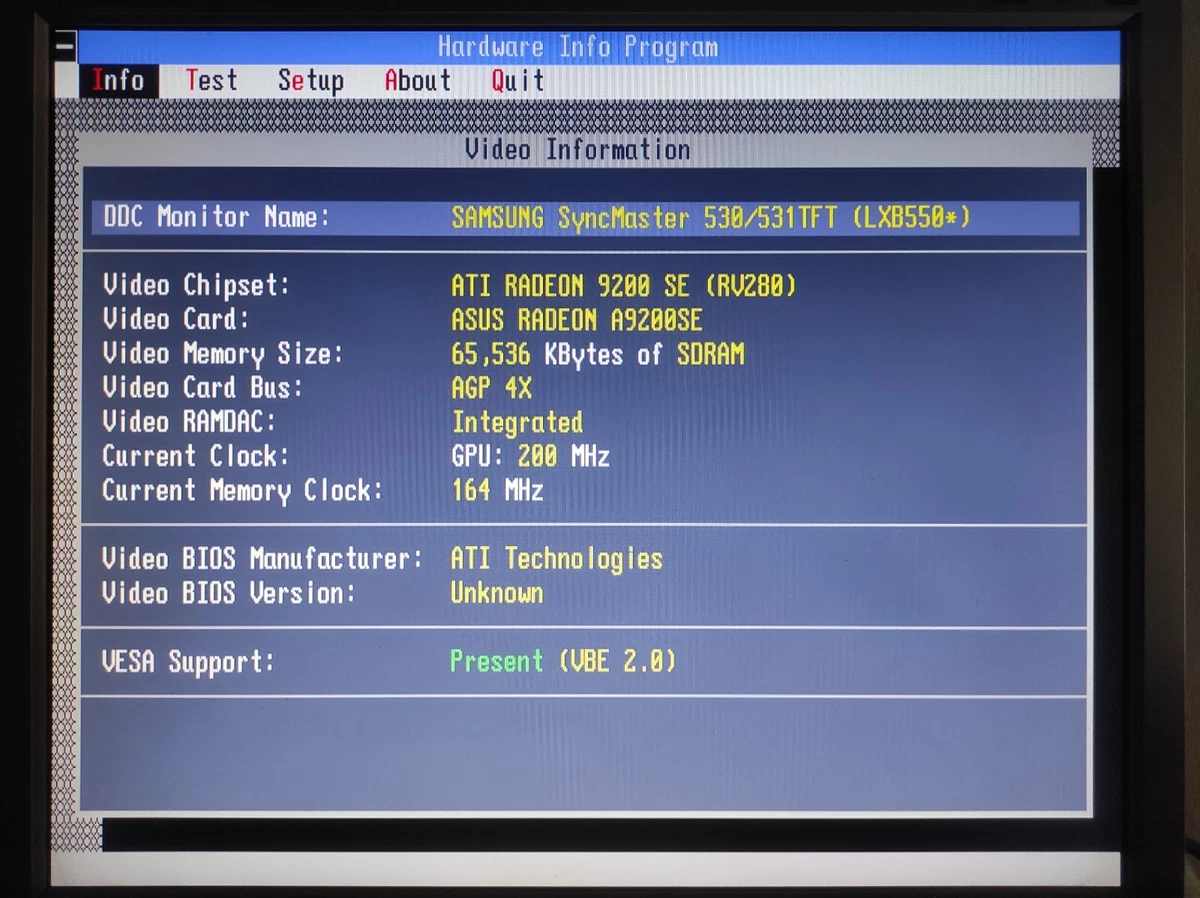
Task: Click the 65,536 KBytes of SDRAM value
Action: pos(598,354)
